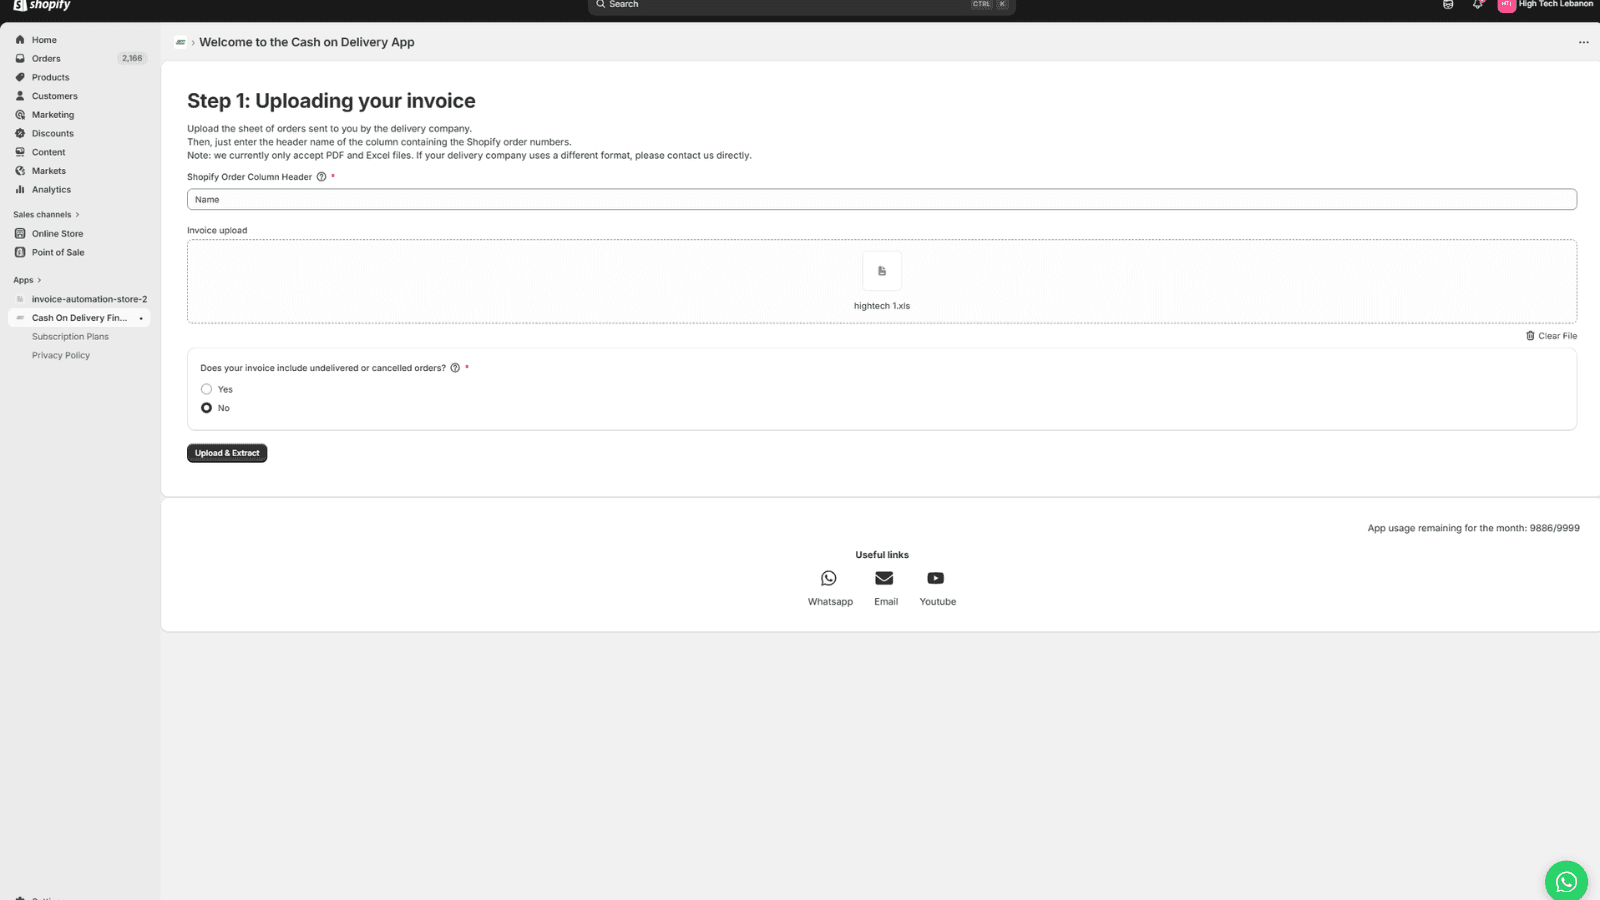This screenshot has width=1600, height=900.
Task: Click the hightech 1.xls file name
Action: [882, 306]
